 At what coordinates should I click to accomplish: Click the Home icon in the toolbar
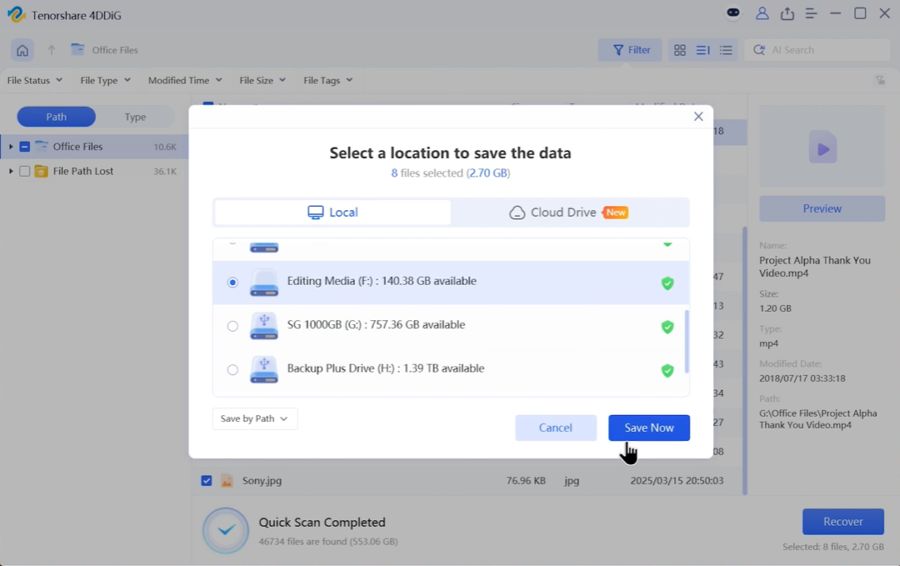22,51
